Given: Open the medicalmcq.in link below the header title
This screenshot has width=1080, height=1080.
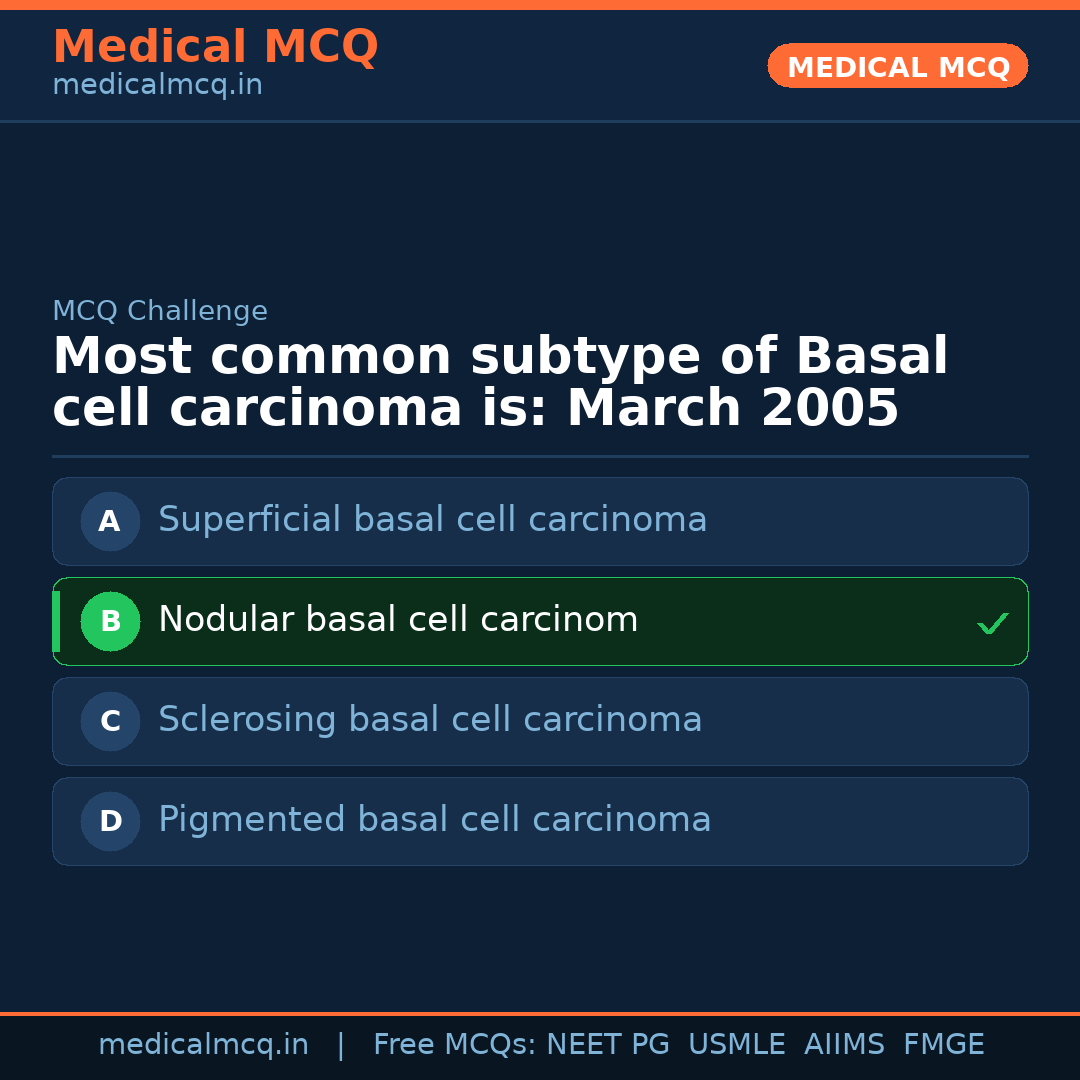Looking at the screenshot, I should click(x=157, y=86).
